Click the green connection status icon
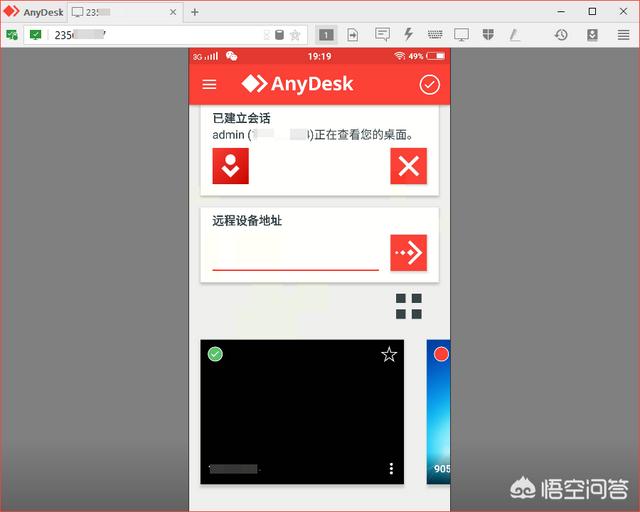 coord(12,35)
